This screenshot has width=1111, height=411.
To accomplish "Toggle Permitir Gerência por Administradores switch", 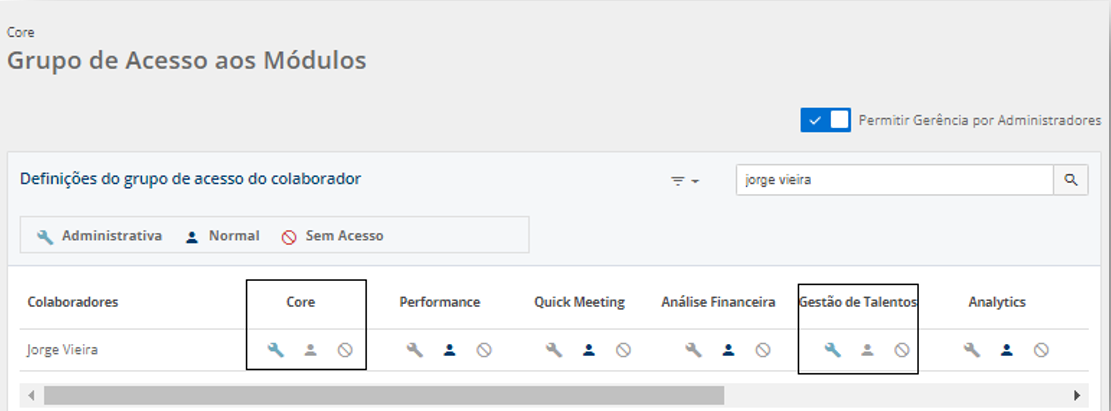I will click(x=825, y=120).
